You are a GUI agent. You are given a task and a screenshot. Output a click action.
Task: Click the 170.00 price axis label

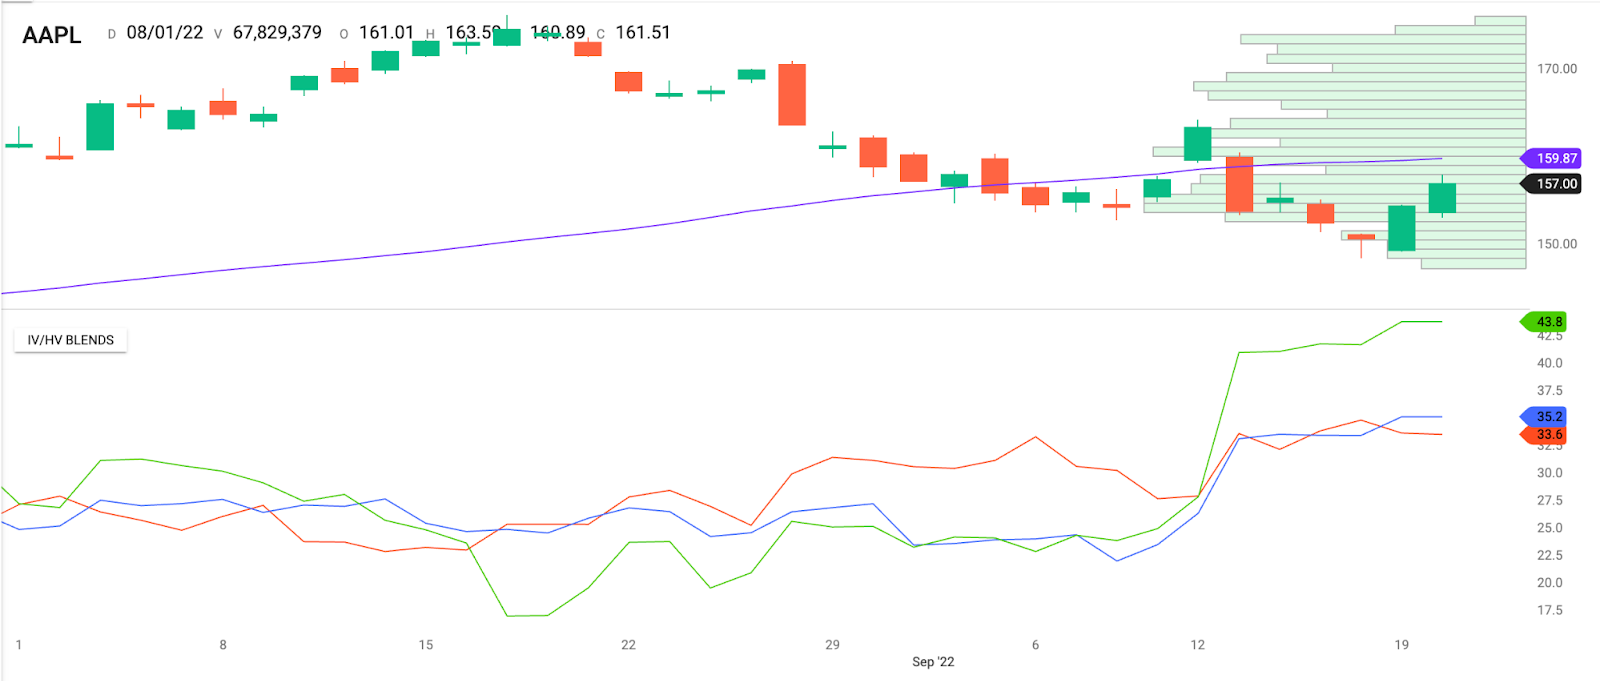pyautogui.click(x=1557, y=69)
